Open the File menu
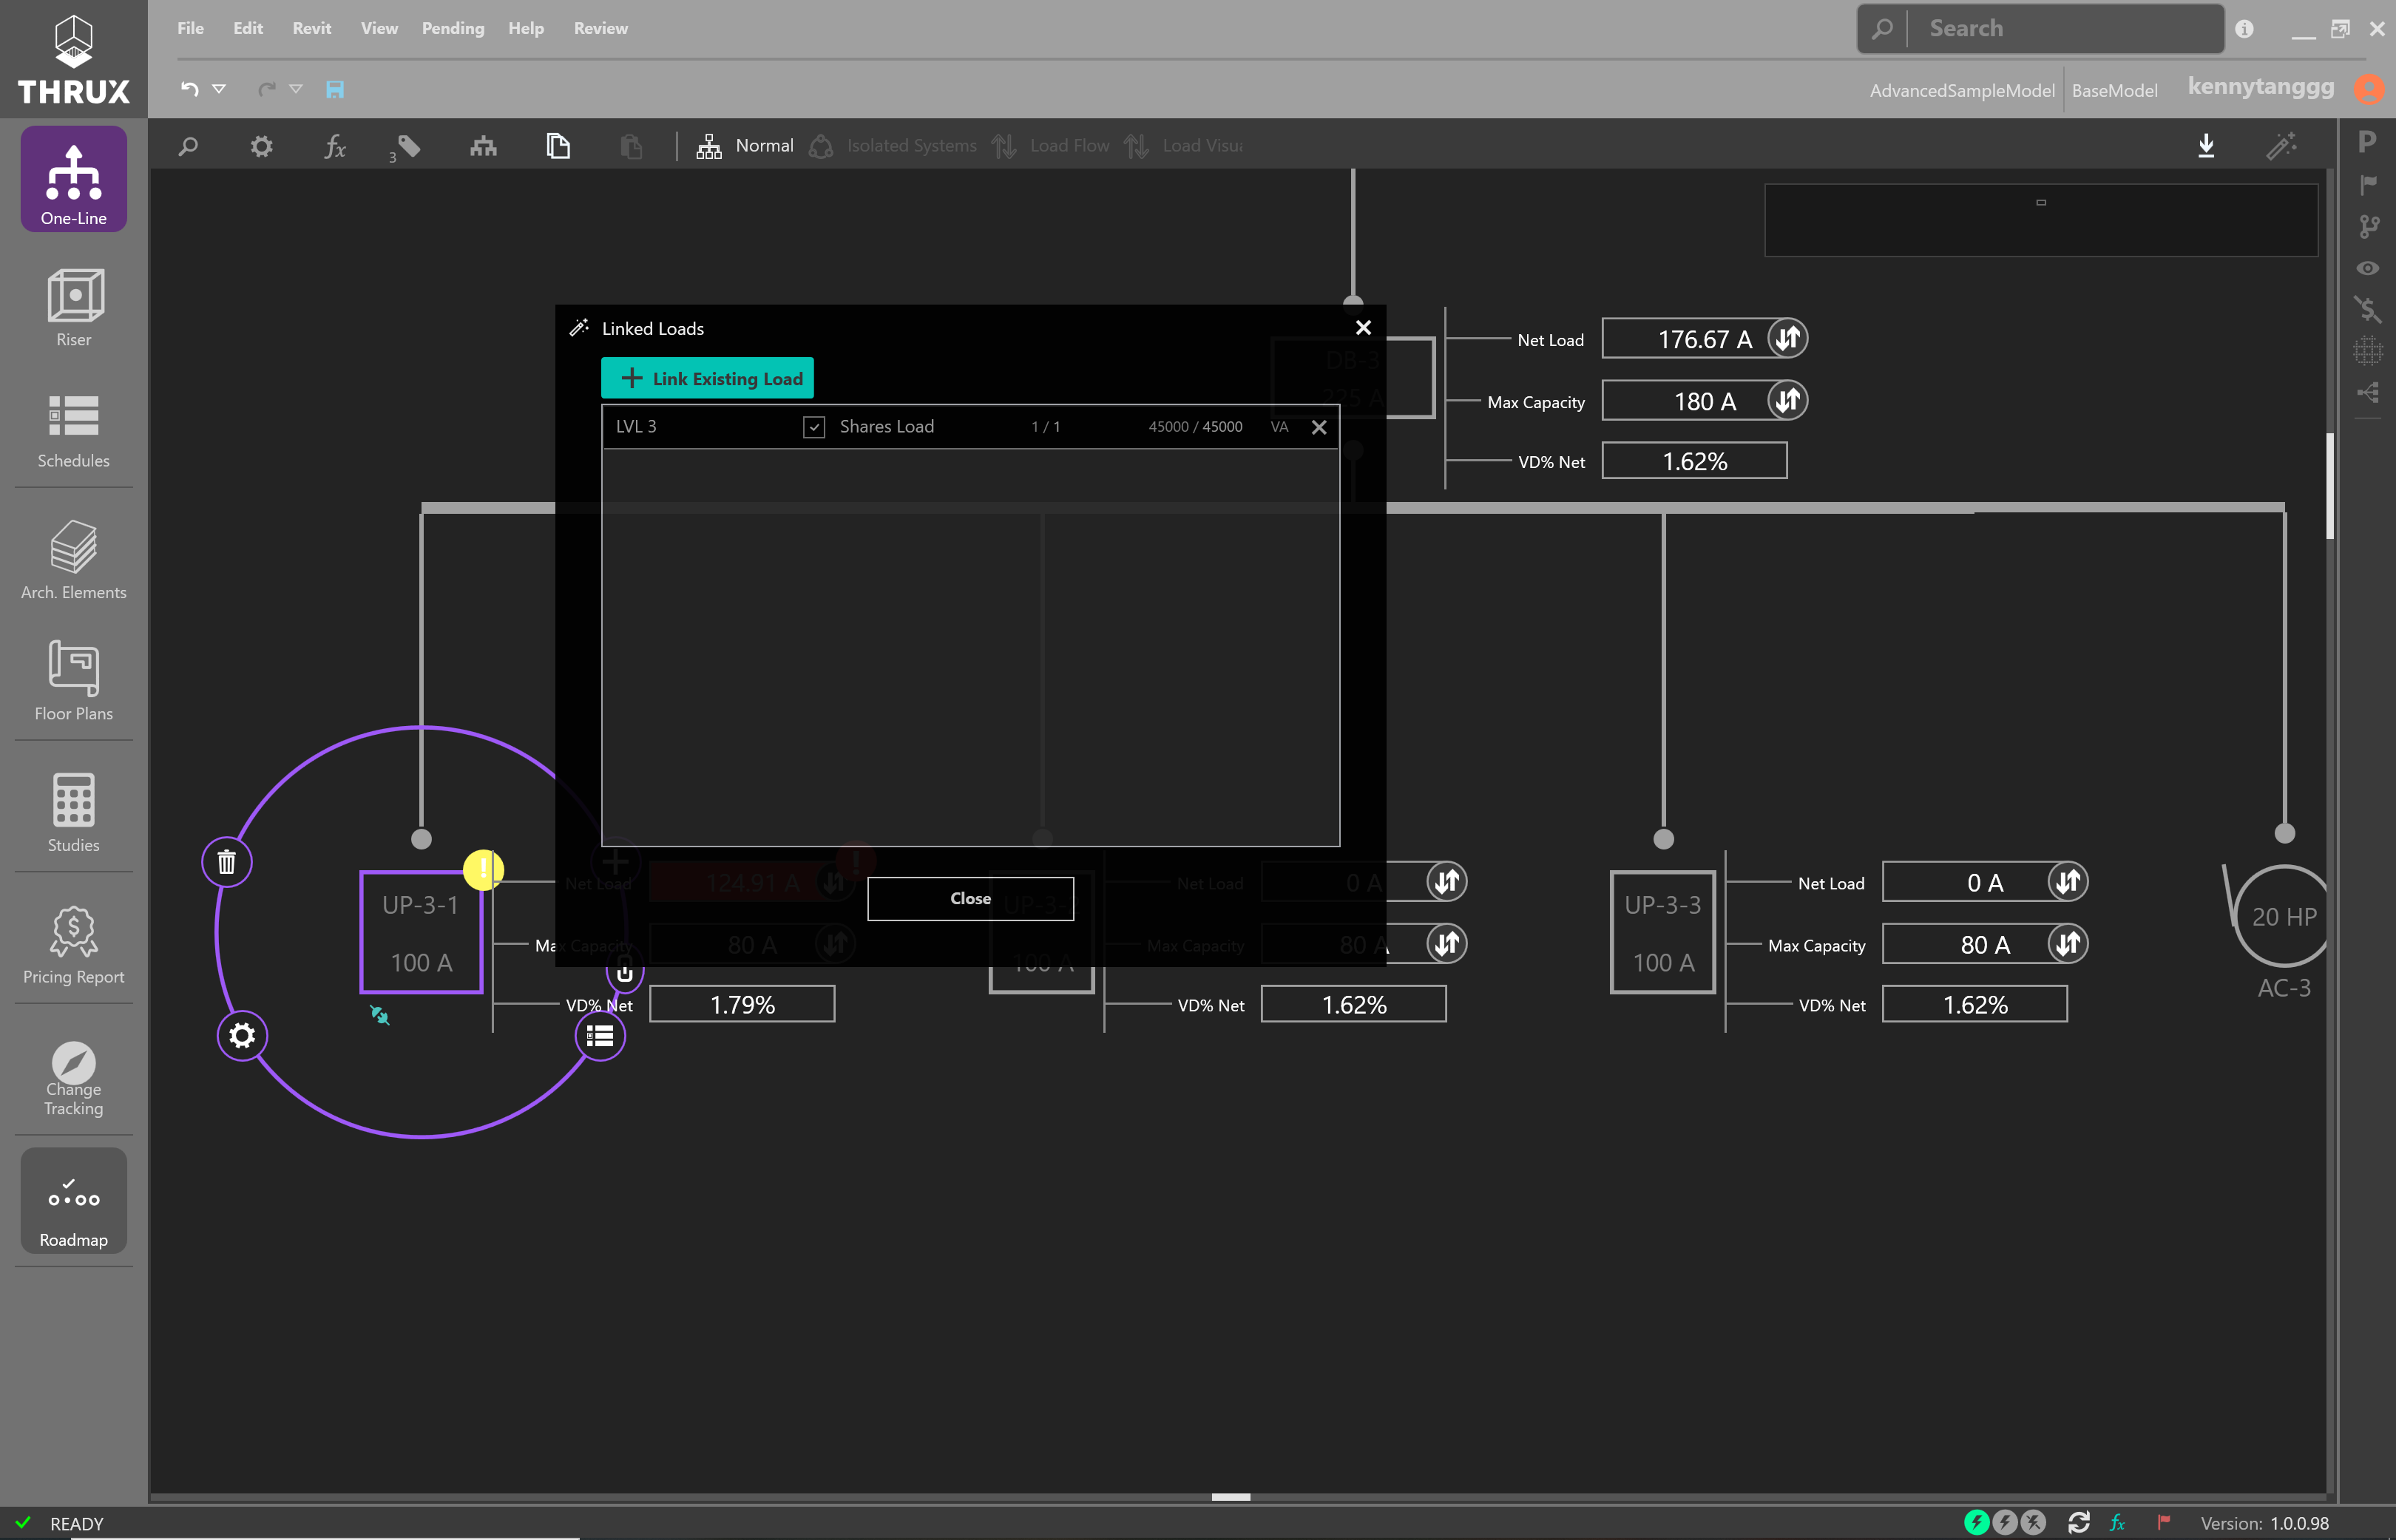The image size is (2396, 1540). tap(190, 28)
